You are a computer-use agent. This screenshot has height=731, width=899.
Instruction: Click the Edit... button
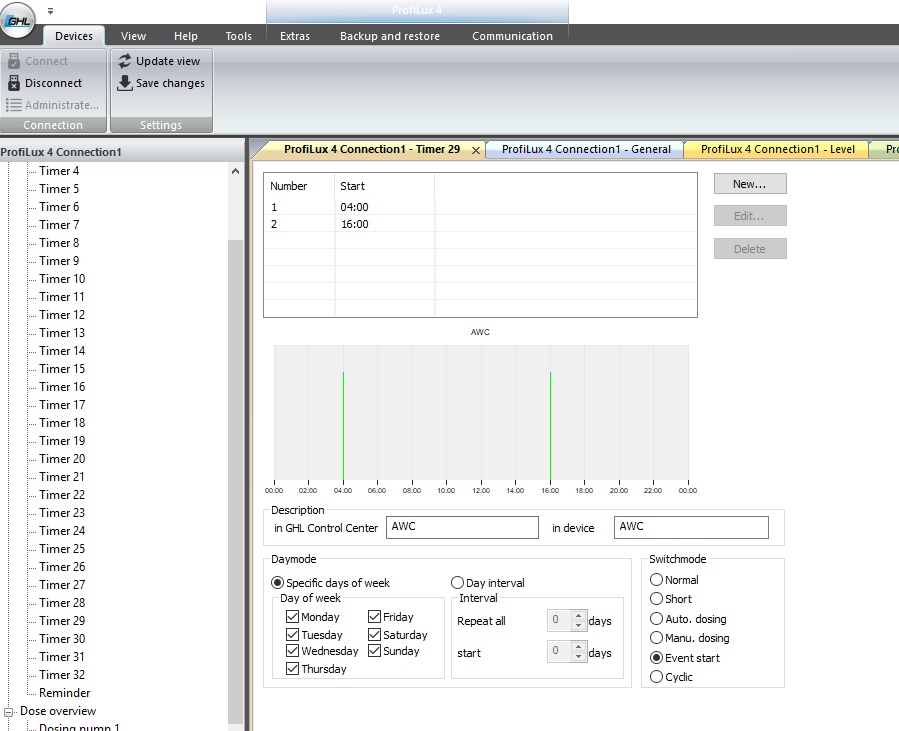(750, 216)
